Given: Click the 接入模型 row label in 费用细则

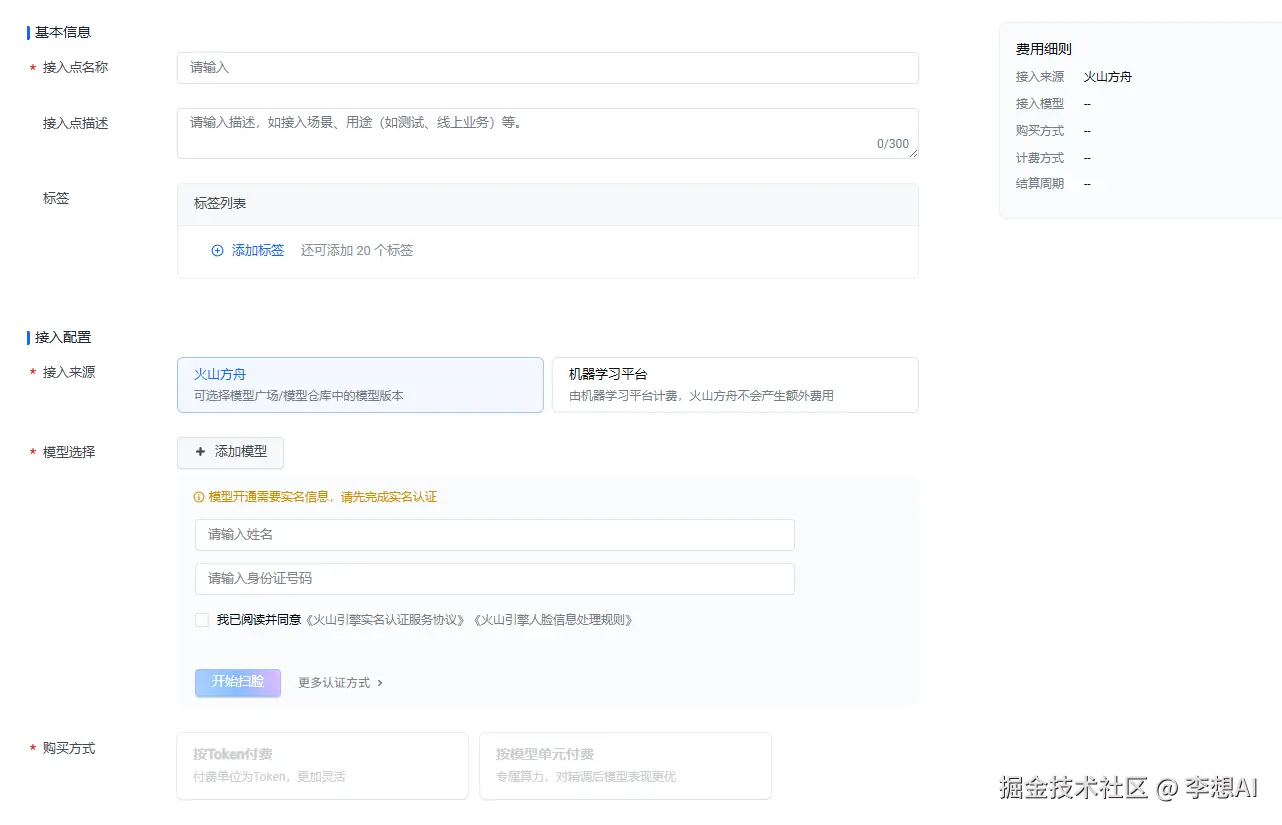Looking at the screenshot, I should pos(1040,104).
